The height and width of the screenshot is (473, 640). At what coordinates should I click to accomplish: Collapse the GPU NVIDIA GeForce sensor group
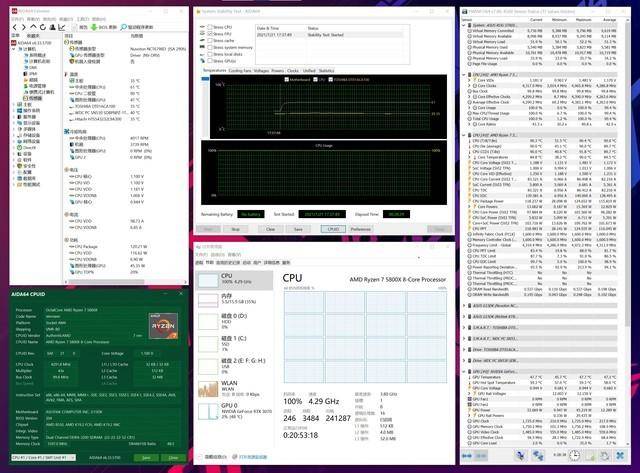tap(464, 372)
